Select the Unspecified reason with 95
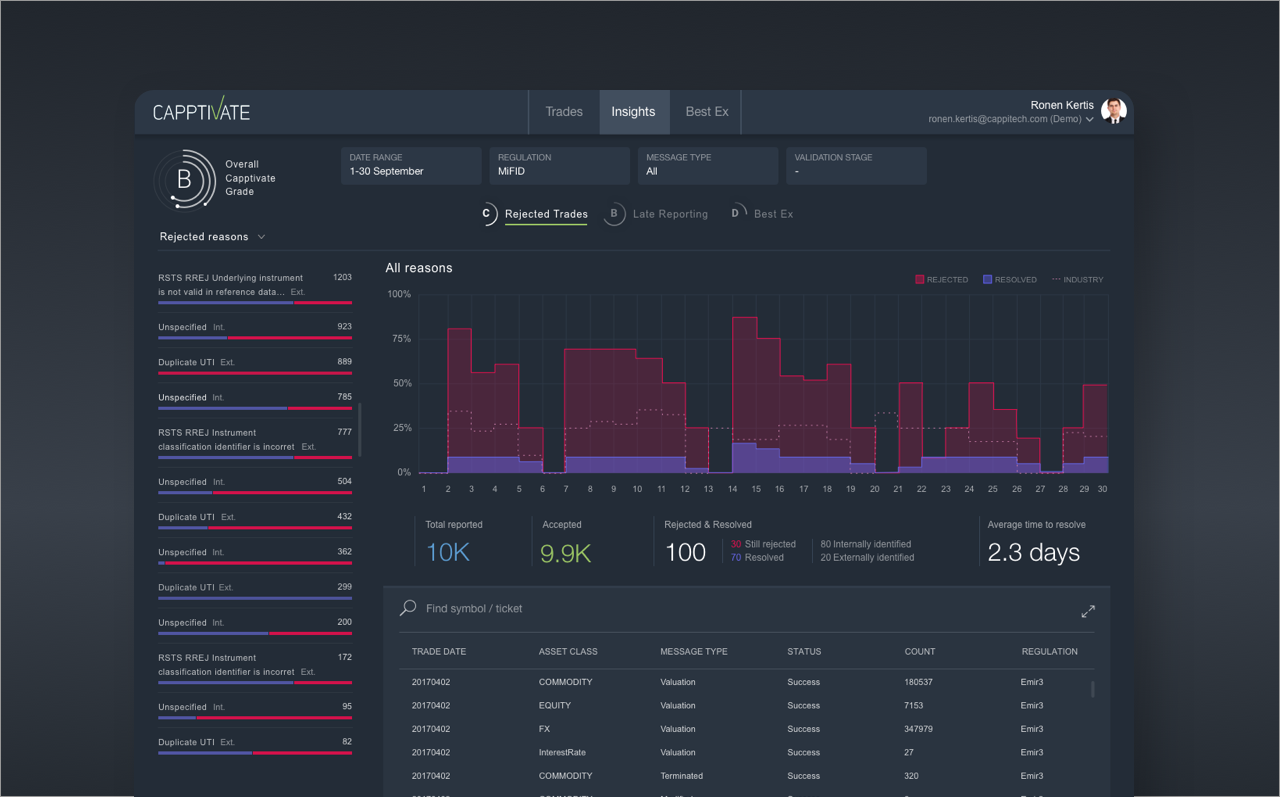This screenshot has height=797, width=1280. click(x=255, y=710)
